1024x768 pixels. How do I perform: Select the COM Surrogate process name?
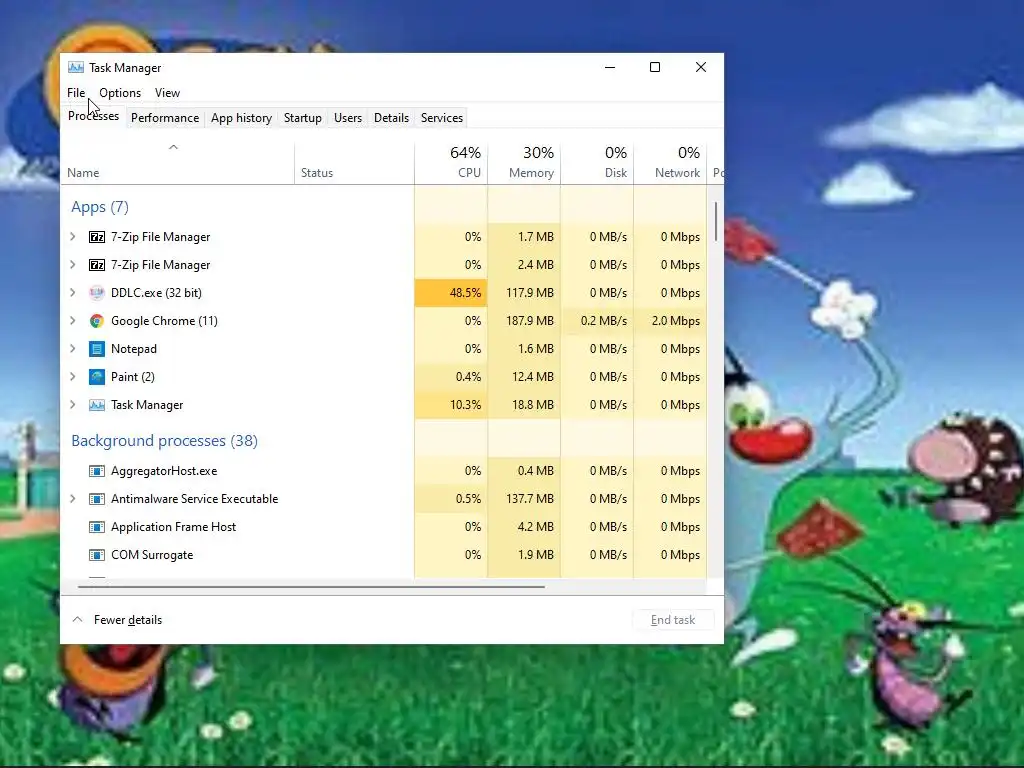click(x=152, y=555)
